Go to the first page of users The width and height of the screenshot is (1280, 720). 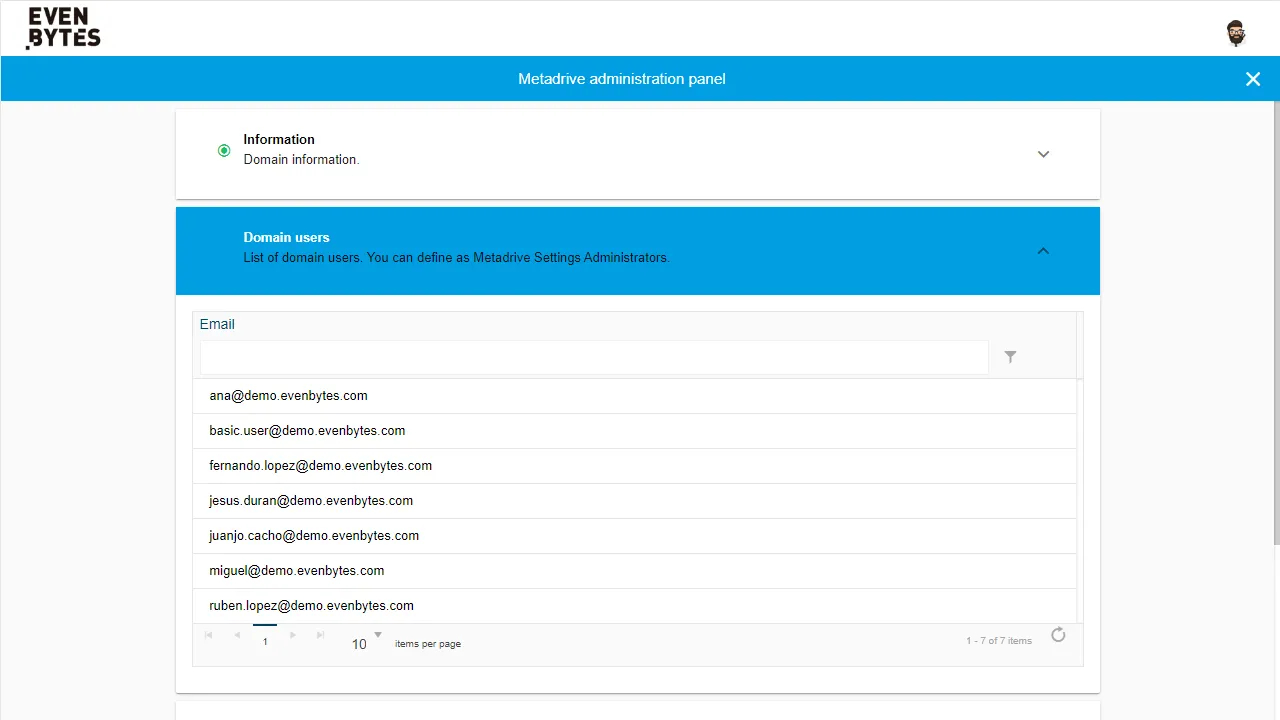[x=209, y=635]
